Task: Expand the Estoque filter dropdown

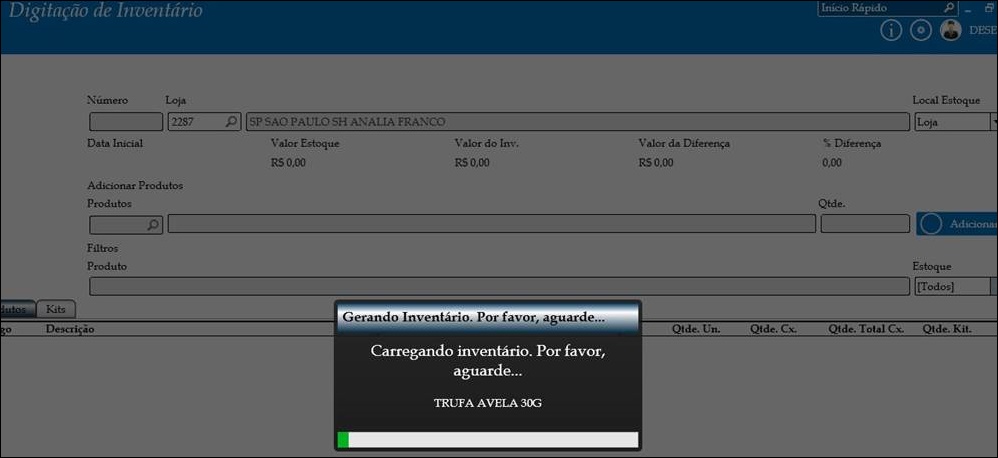Action: (x=994, y=286)
